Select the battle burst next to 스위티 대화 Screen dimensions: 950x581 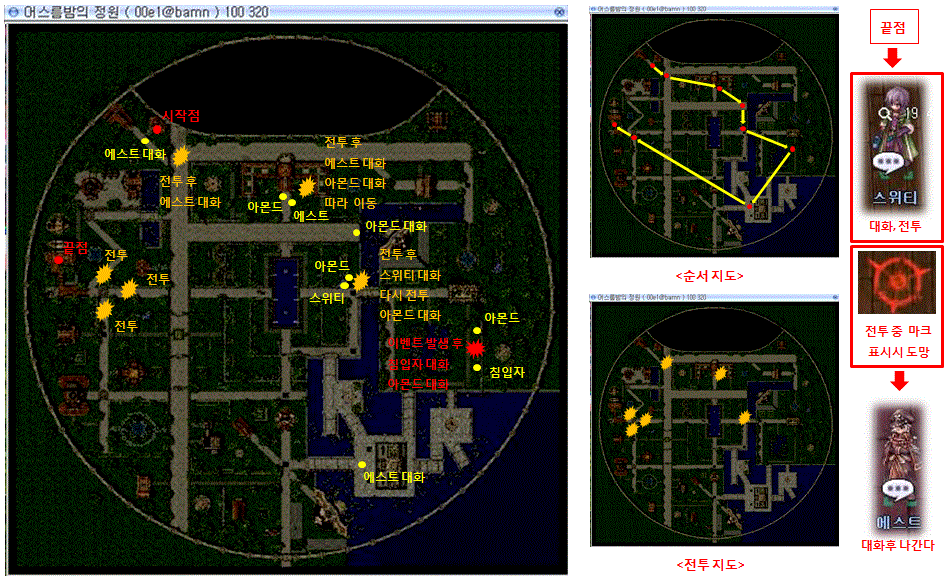point(361,281)
